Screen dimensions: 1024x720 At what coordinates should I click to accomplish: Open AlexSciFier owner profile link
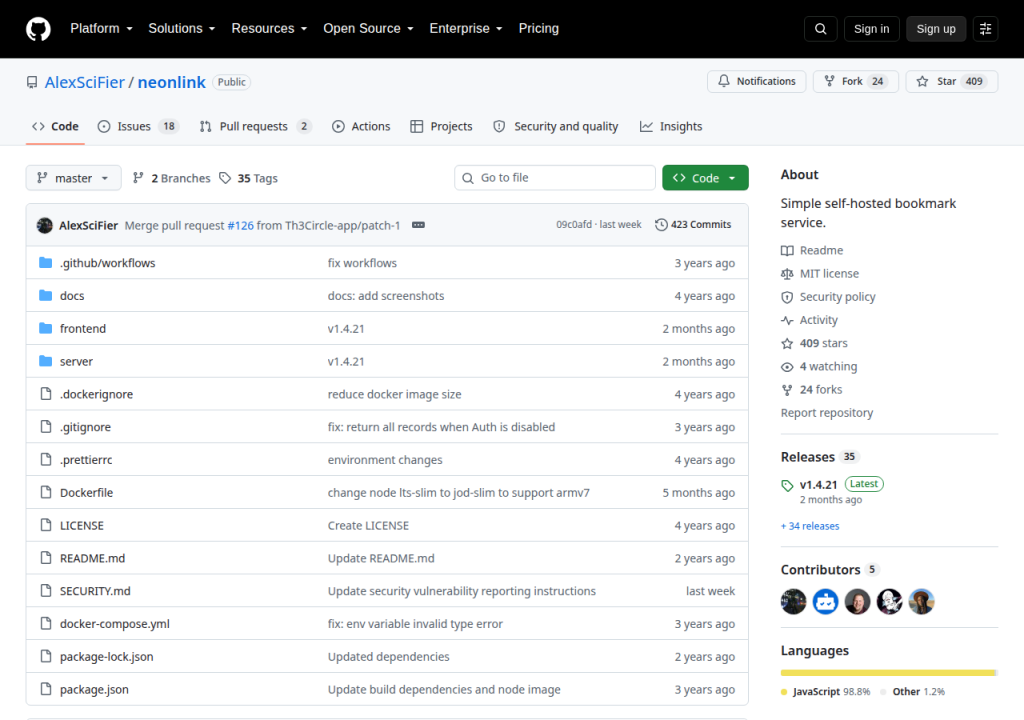click(x=84, y=82)
